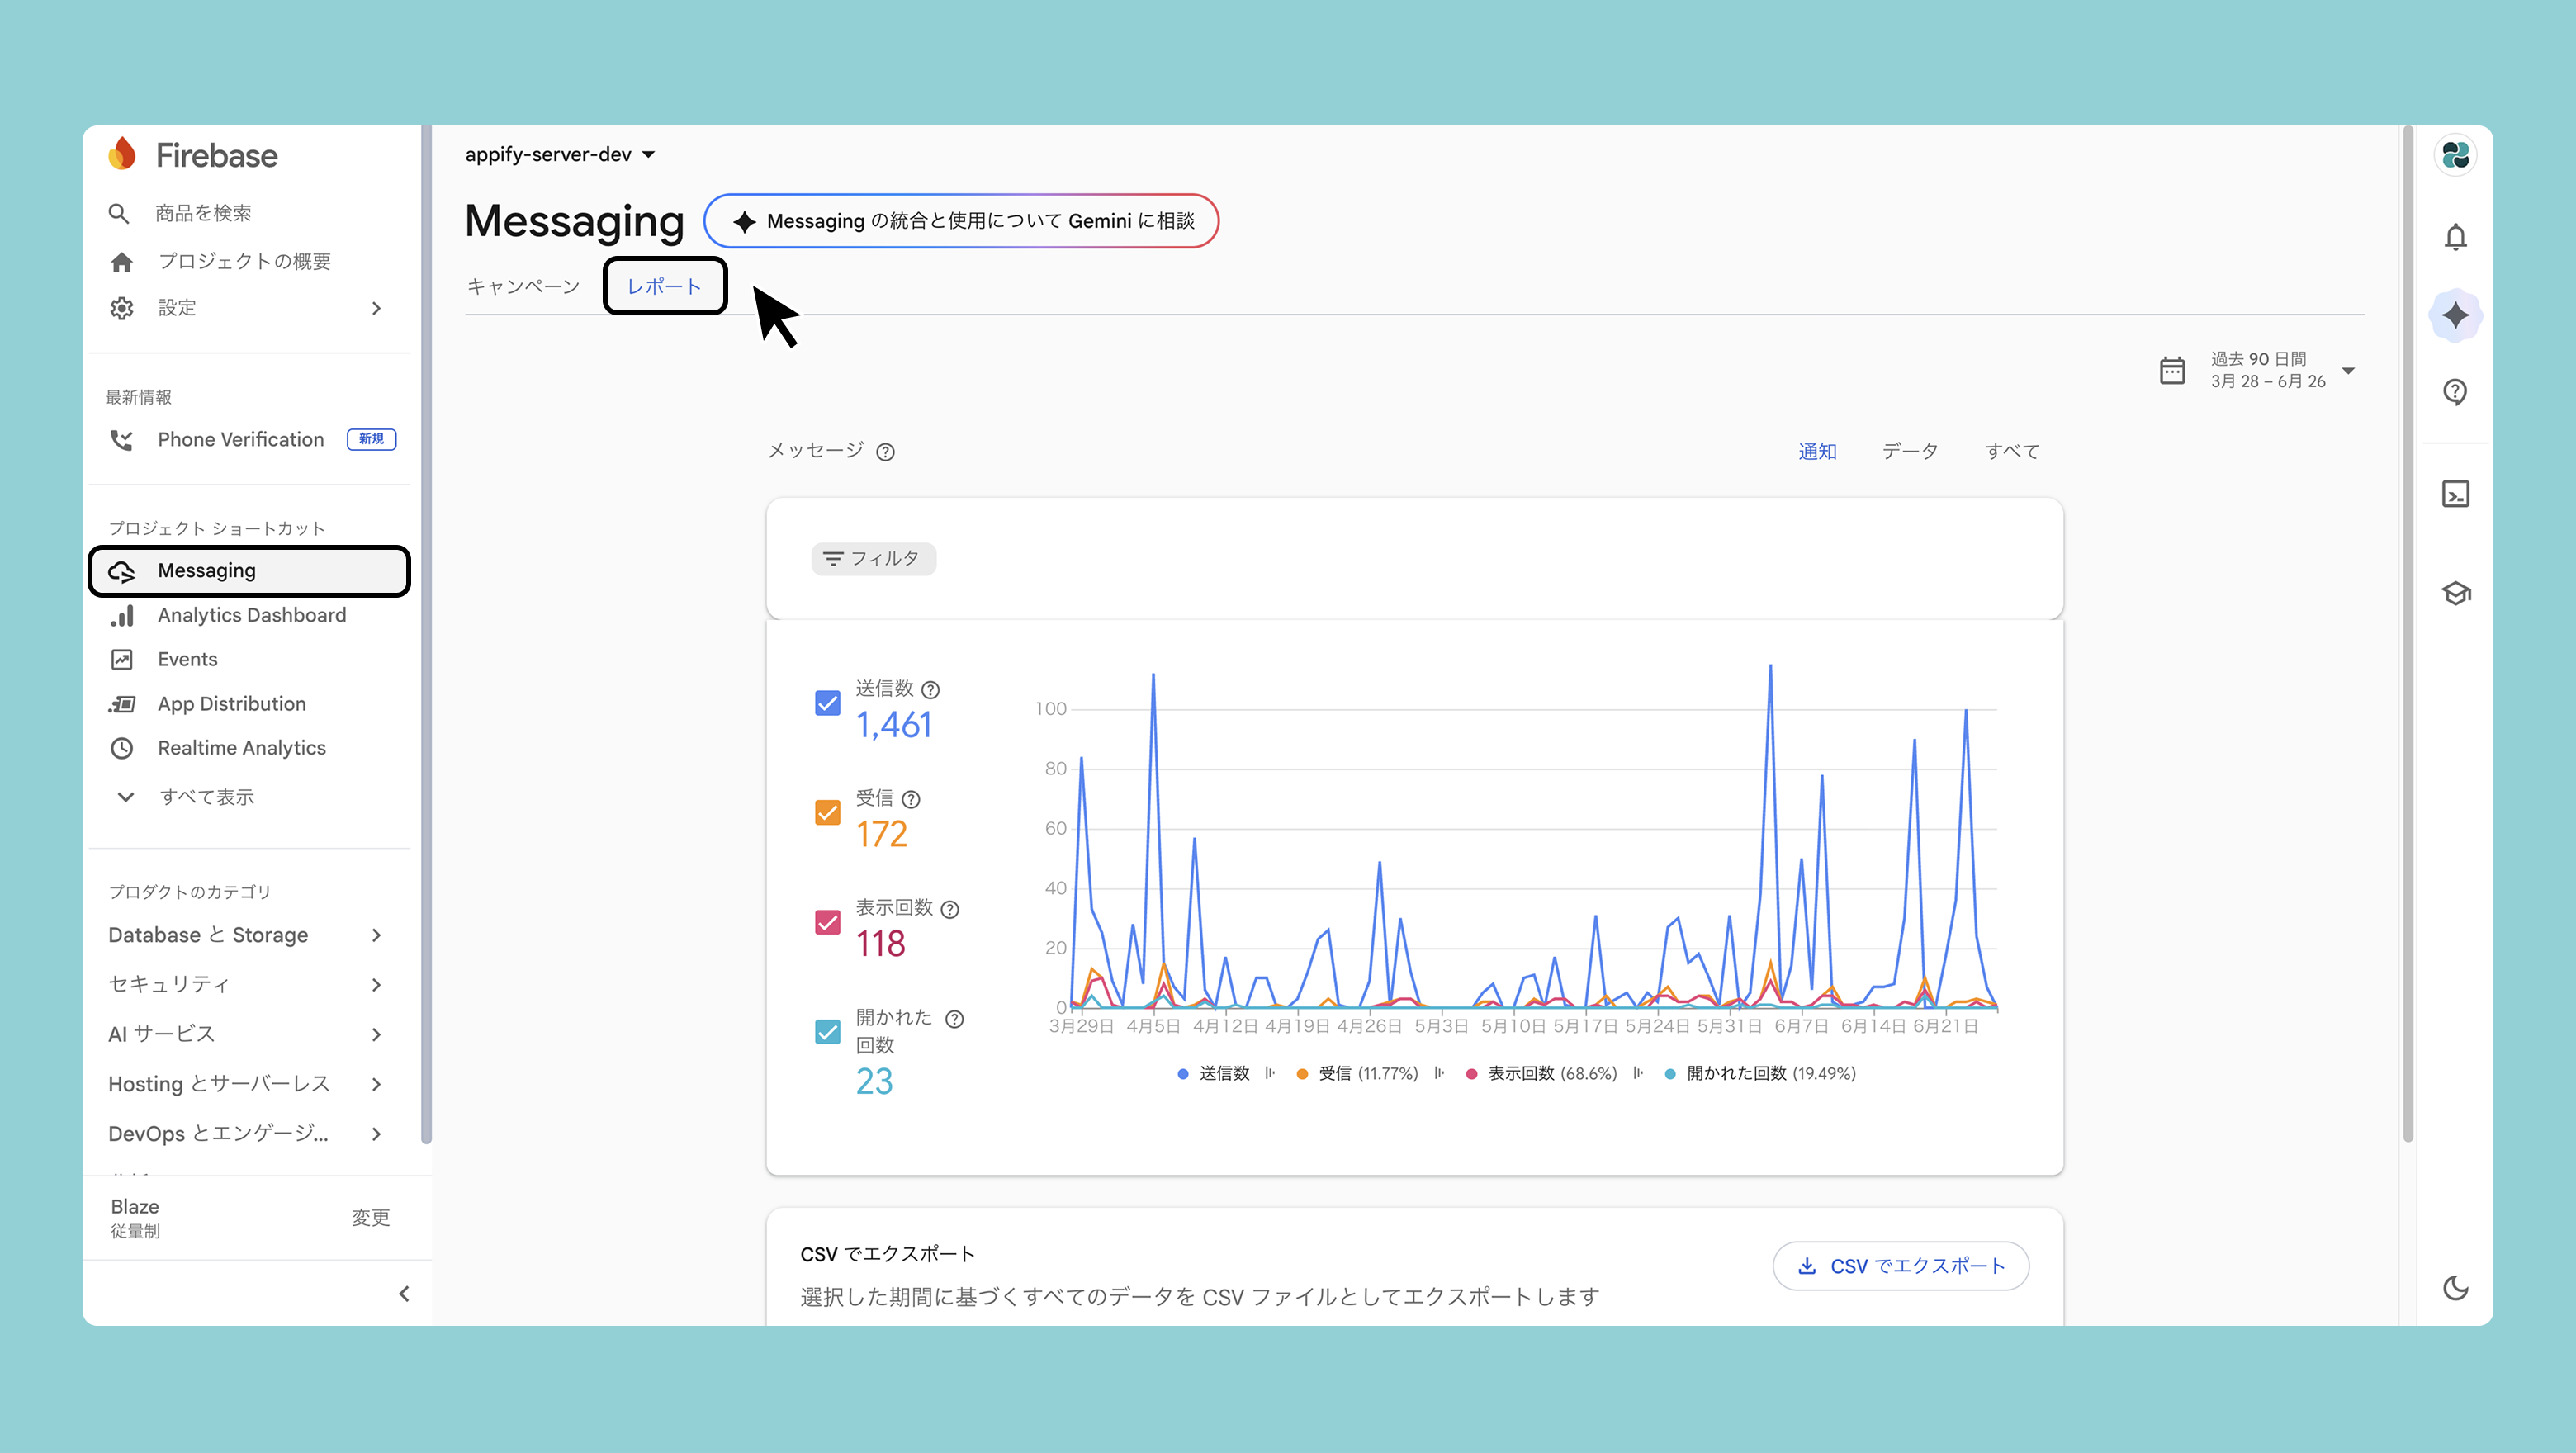Image resolution: width=2576 pixels, height=1453 pixels.
Task: Select the データ message type tab
Action: [1910, 452]
